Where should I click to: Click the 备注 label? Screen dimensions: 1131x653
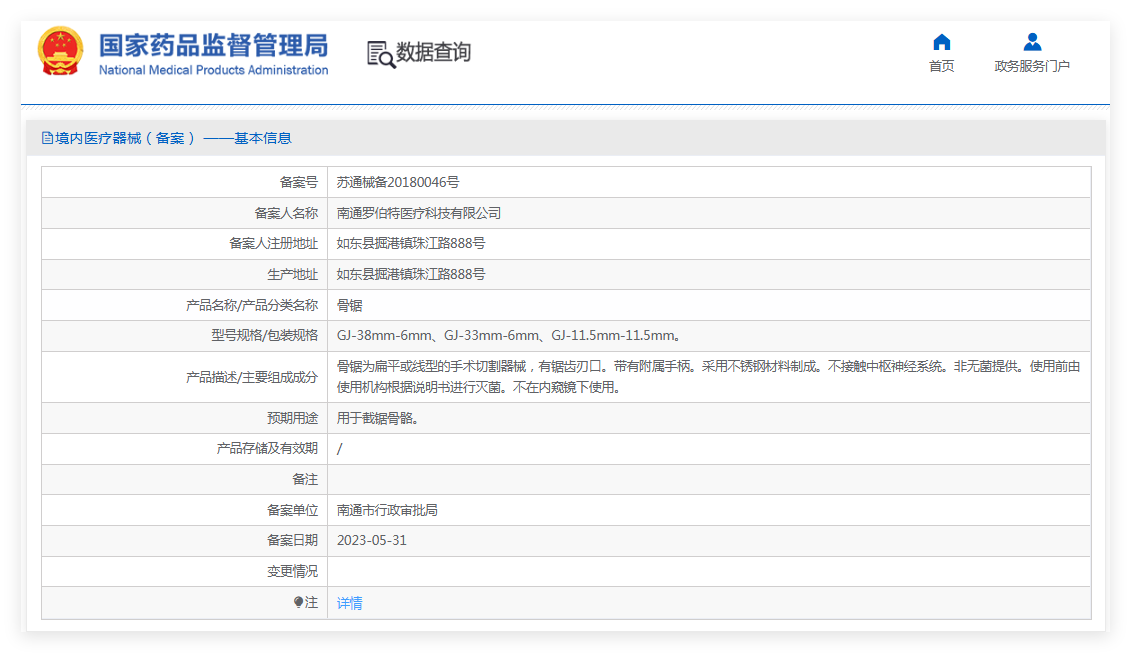click(x=305, y=480)
